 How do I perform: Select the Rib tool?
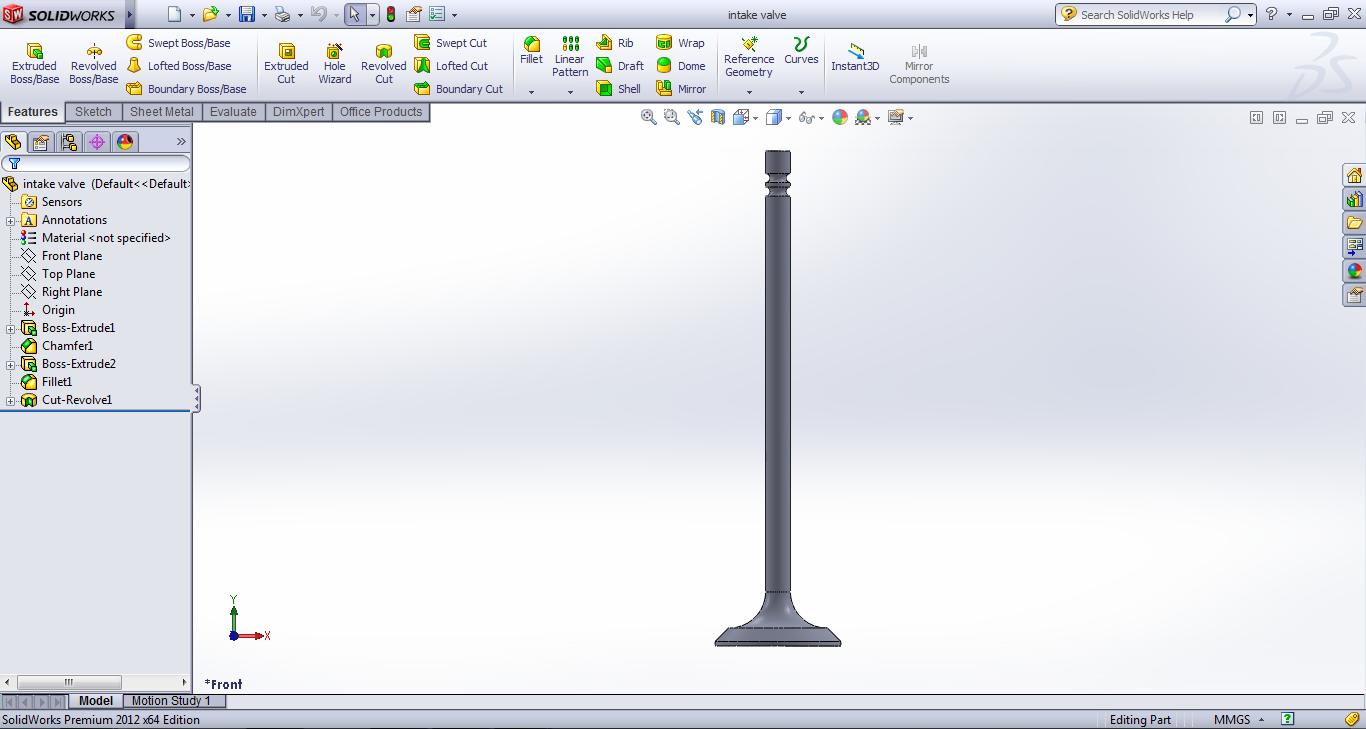[x=615, y=43]
